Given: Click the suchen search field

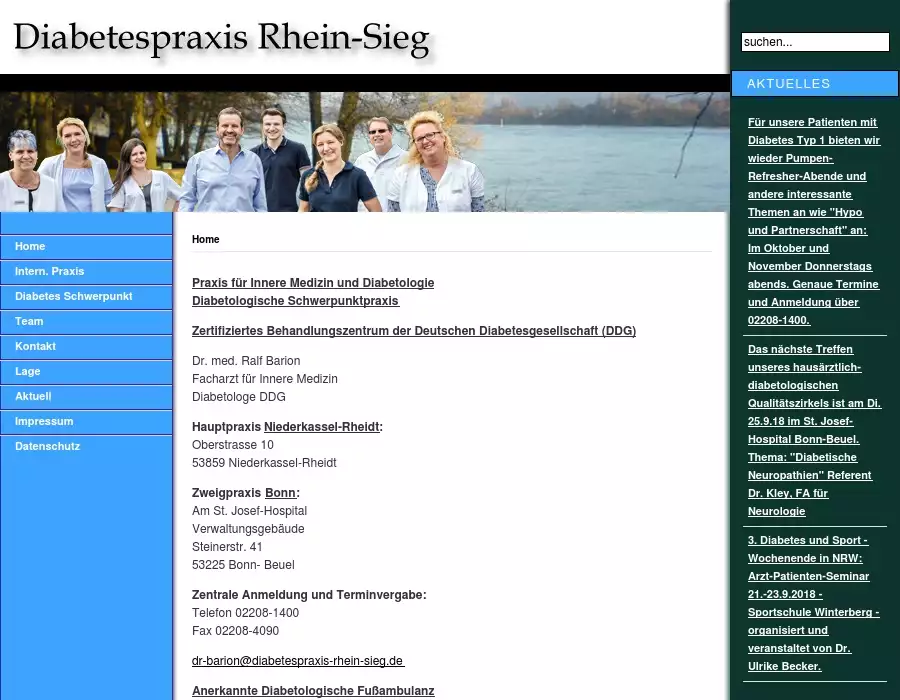Looking at the screenshot, I should pos(814,42).
